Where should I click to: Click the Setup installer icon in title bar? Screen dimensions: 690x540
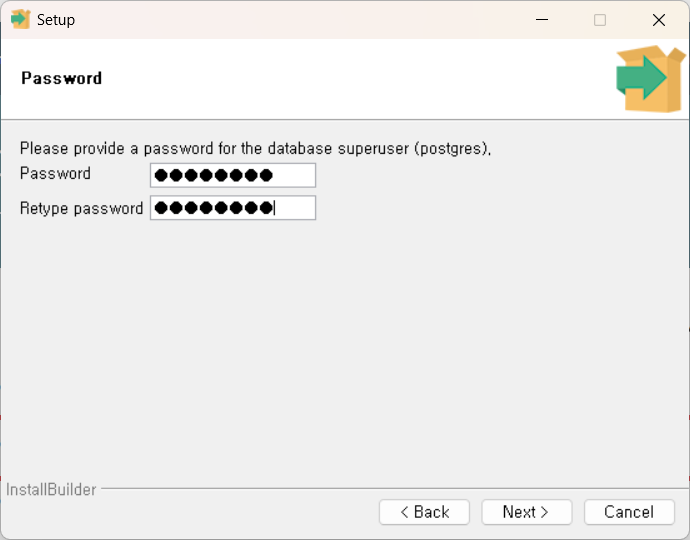point(20,19)
